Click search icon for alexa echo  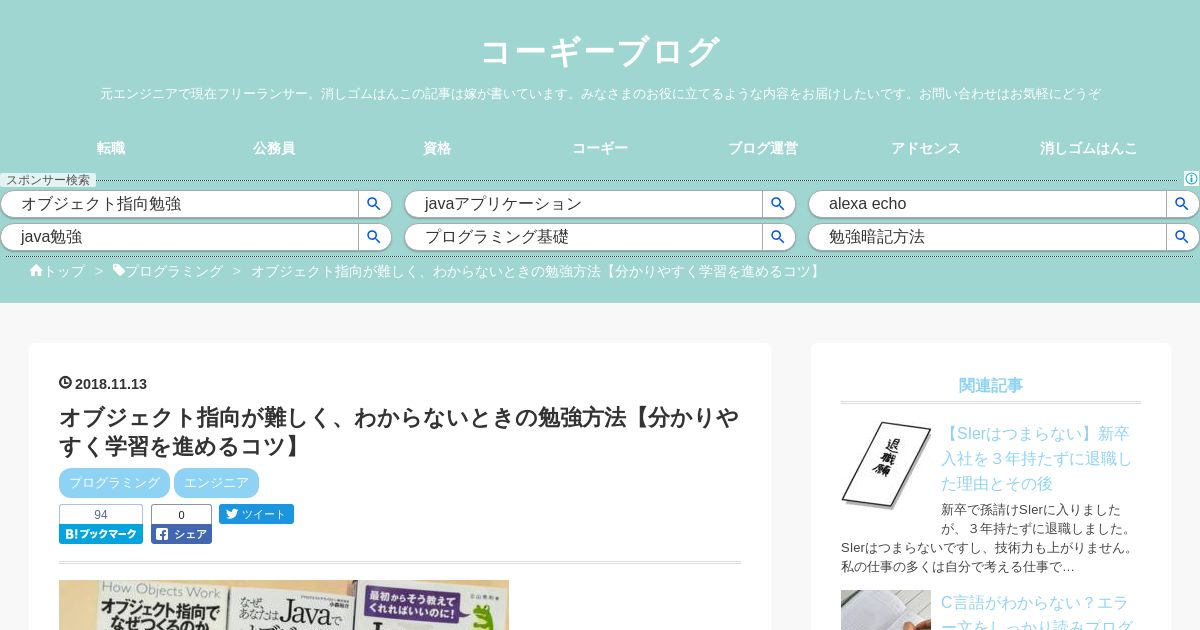click(x=1182, y=204)
